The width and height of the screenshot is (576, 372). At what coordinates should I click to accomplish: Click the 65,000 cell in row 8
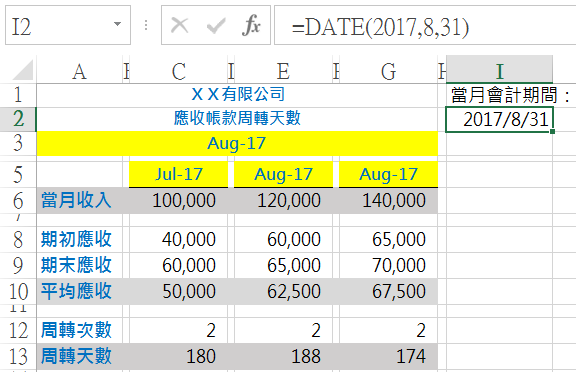388,239
